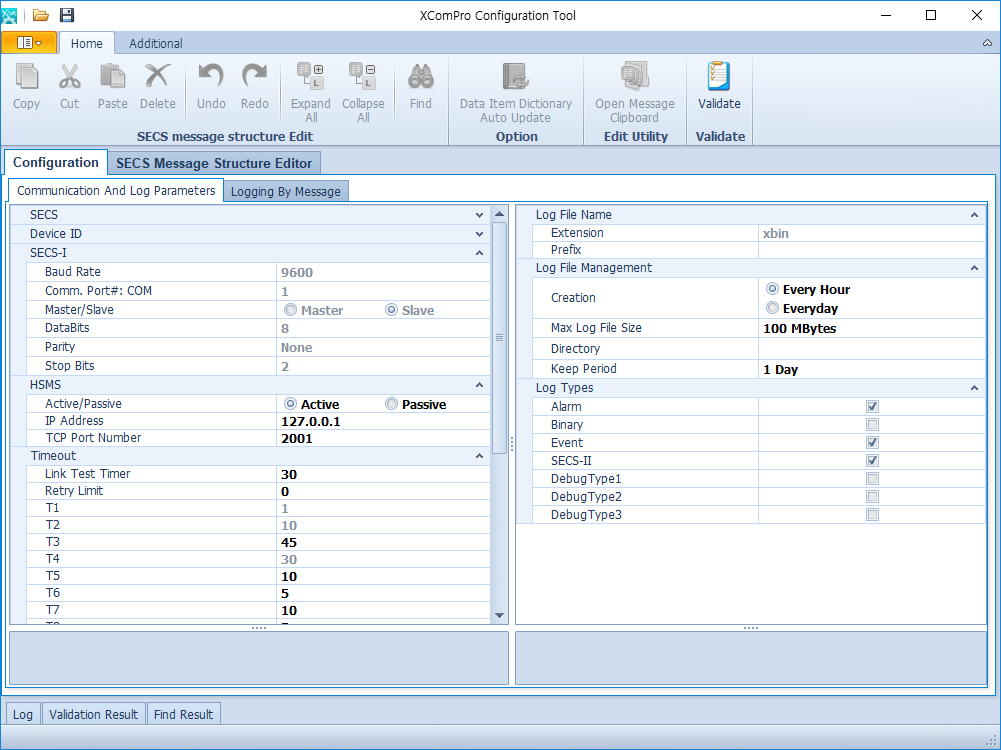
Task: Choose Every Hour log creation
Action: pos(772,289)
